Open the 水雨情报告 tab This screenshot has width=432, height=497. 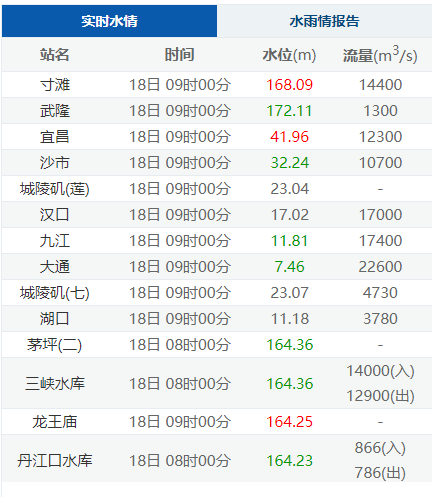[324, 21]
